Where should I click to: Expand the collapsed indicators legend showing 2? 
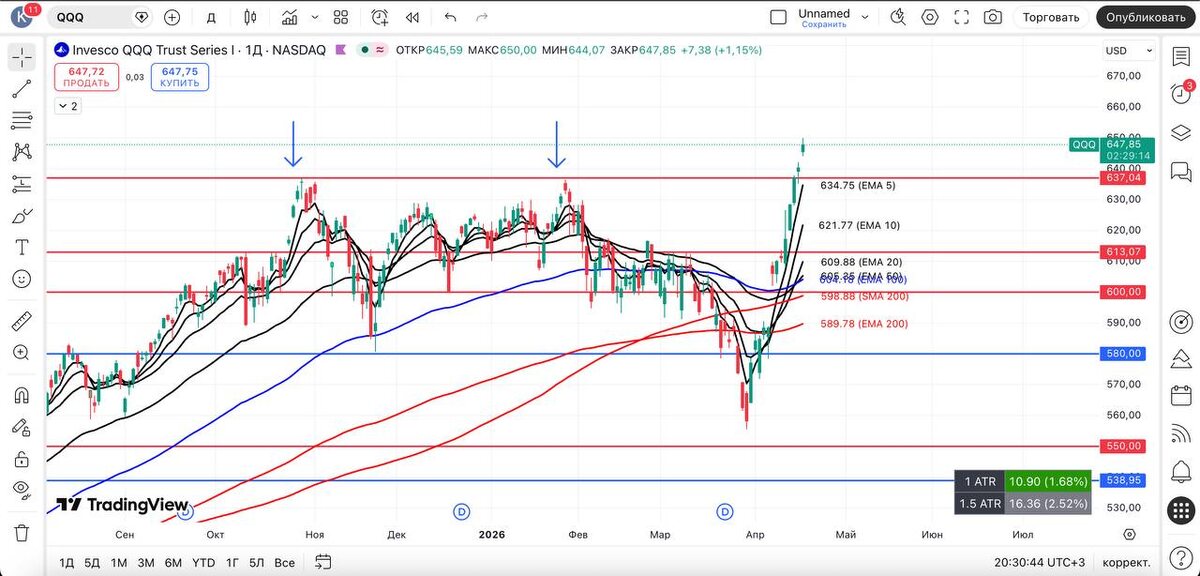(x=68, y=105)
